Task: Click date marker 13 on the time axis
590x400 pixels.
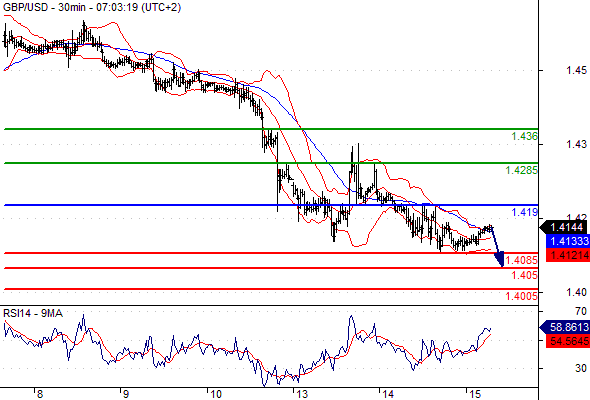Action: (x=302, y=394)
